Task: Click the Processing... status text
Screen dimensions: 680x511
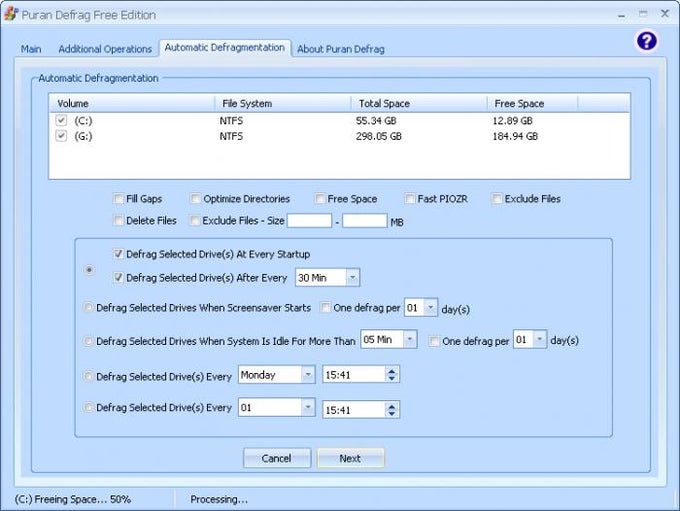Action: (219, 499)
